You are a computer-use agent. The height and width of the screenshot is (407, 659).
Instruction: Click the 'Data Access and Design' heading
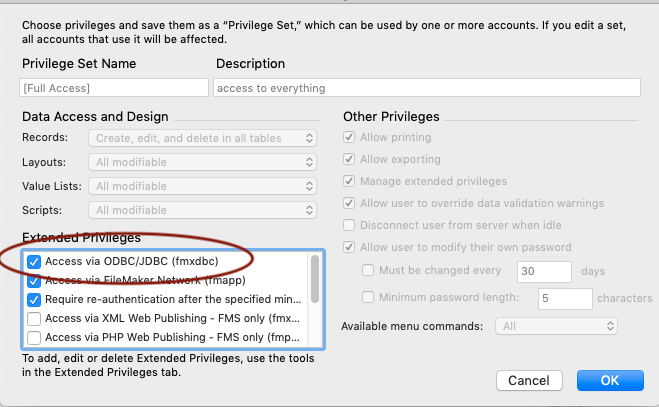click(95, 116)
